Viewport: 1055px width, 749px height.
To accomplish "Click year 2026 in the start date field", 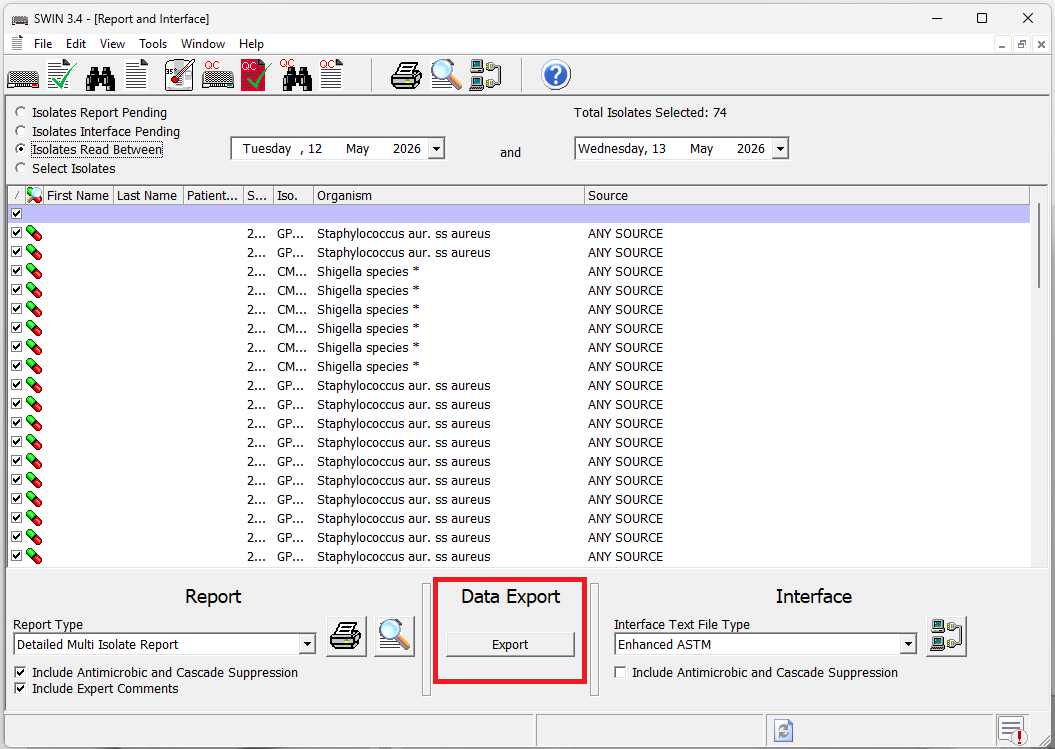I will click(x=407, y=149).
